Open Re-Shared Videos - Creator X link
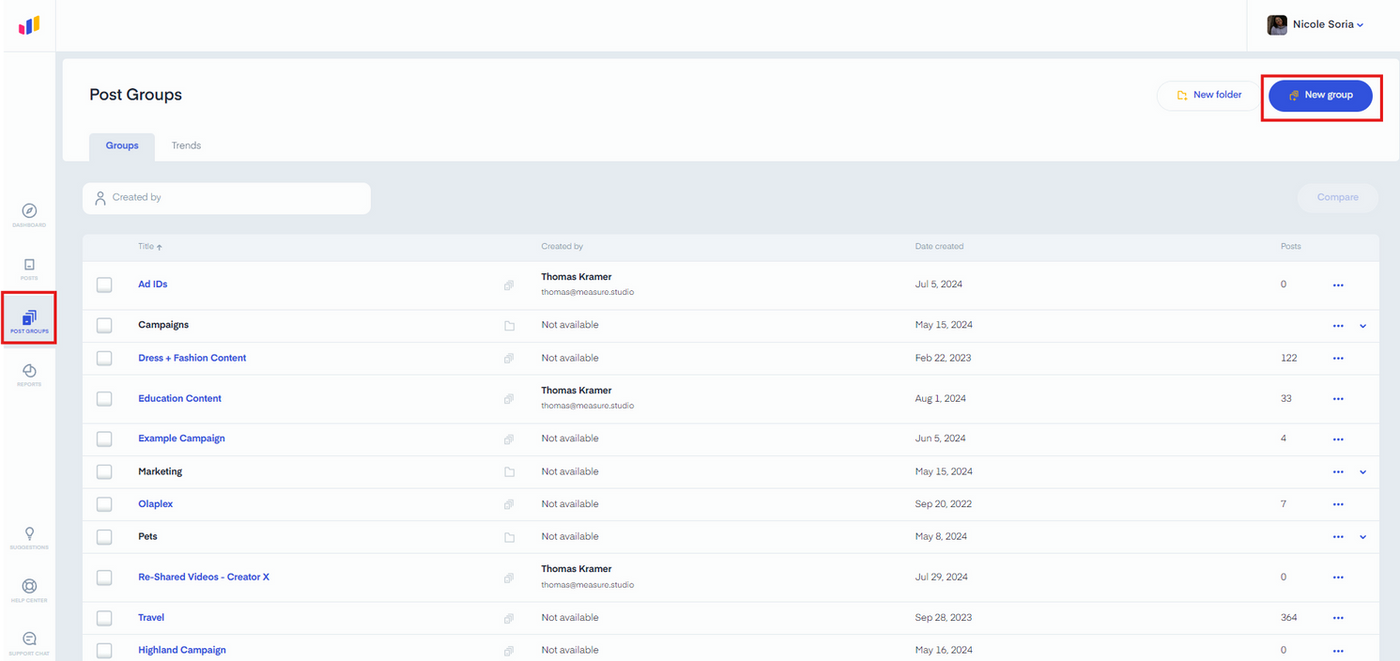Image resolution: width=1400 pixels, height=661 pixels. click(x=204, y=578)
